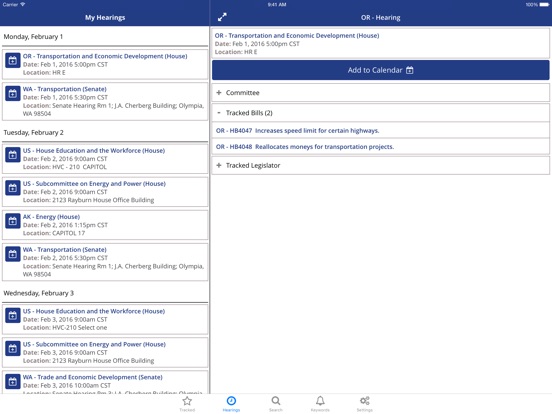This screenshot has width=552, height=414.
Task: Tap calendar icon for AK Energy hearing
Action: pos(13,221)
